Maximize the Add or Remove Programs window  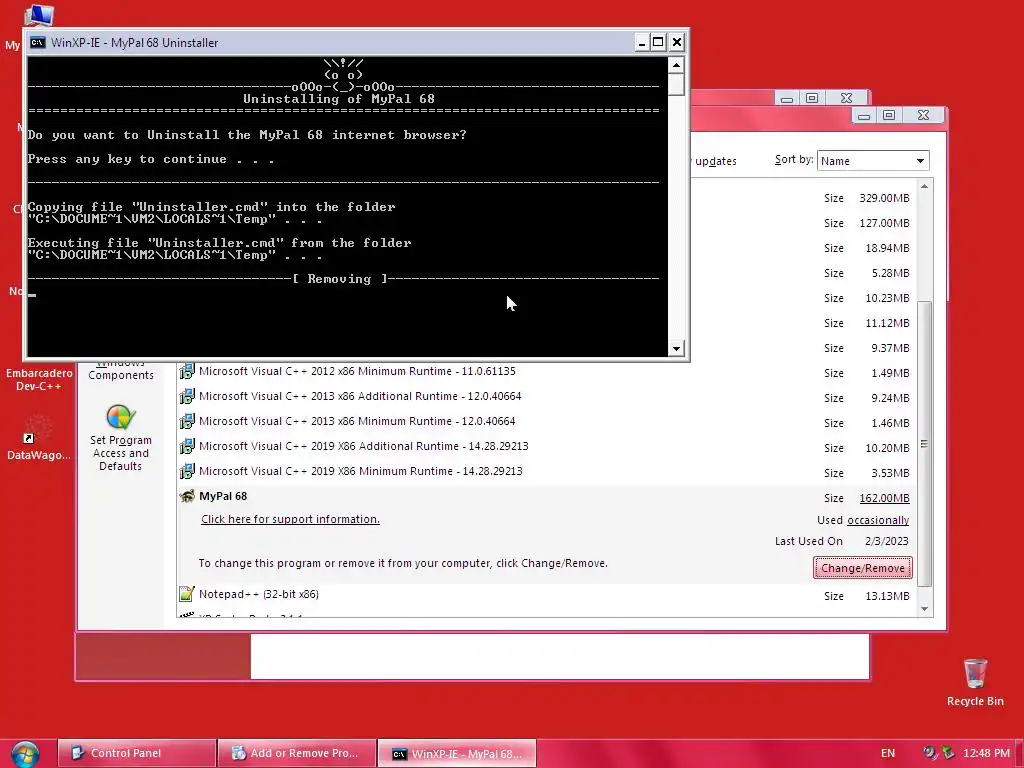pos(889,116)
